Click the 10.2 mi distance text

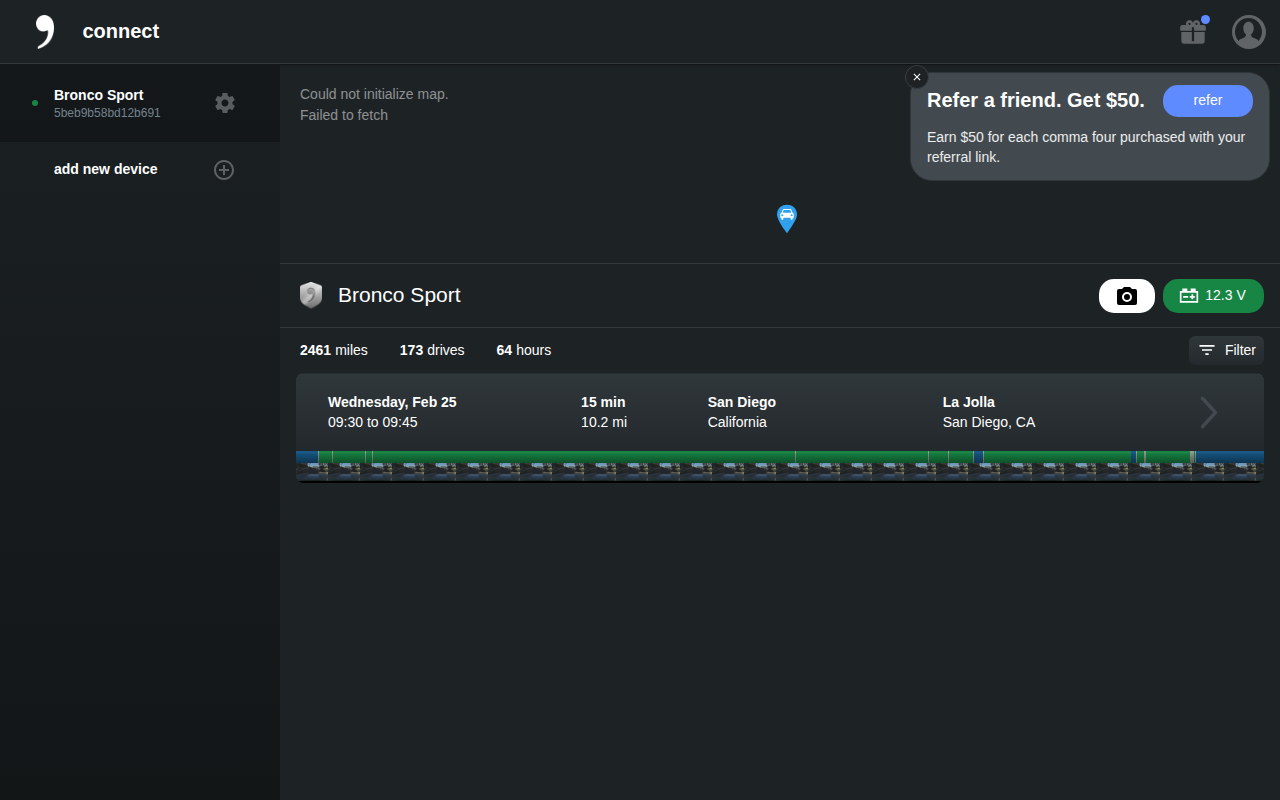[604, 422]
